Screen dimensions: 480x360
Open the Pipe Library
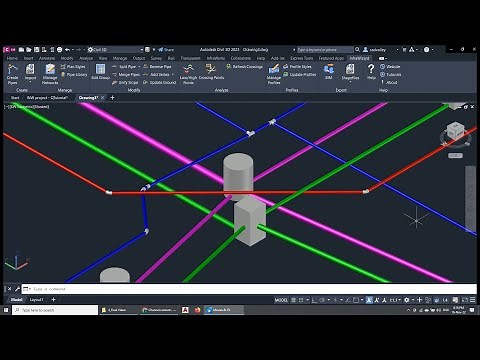74,75
